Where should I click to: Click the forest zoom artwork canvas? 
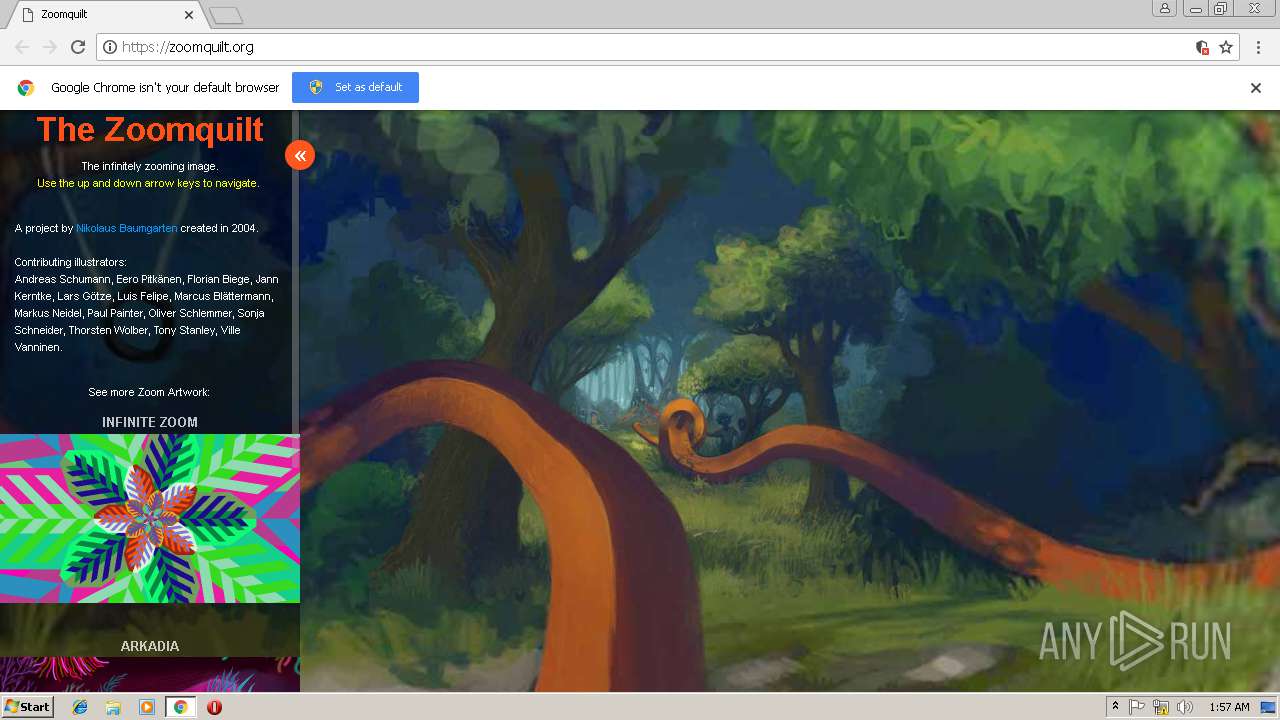[x=790, y=400]
